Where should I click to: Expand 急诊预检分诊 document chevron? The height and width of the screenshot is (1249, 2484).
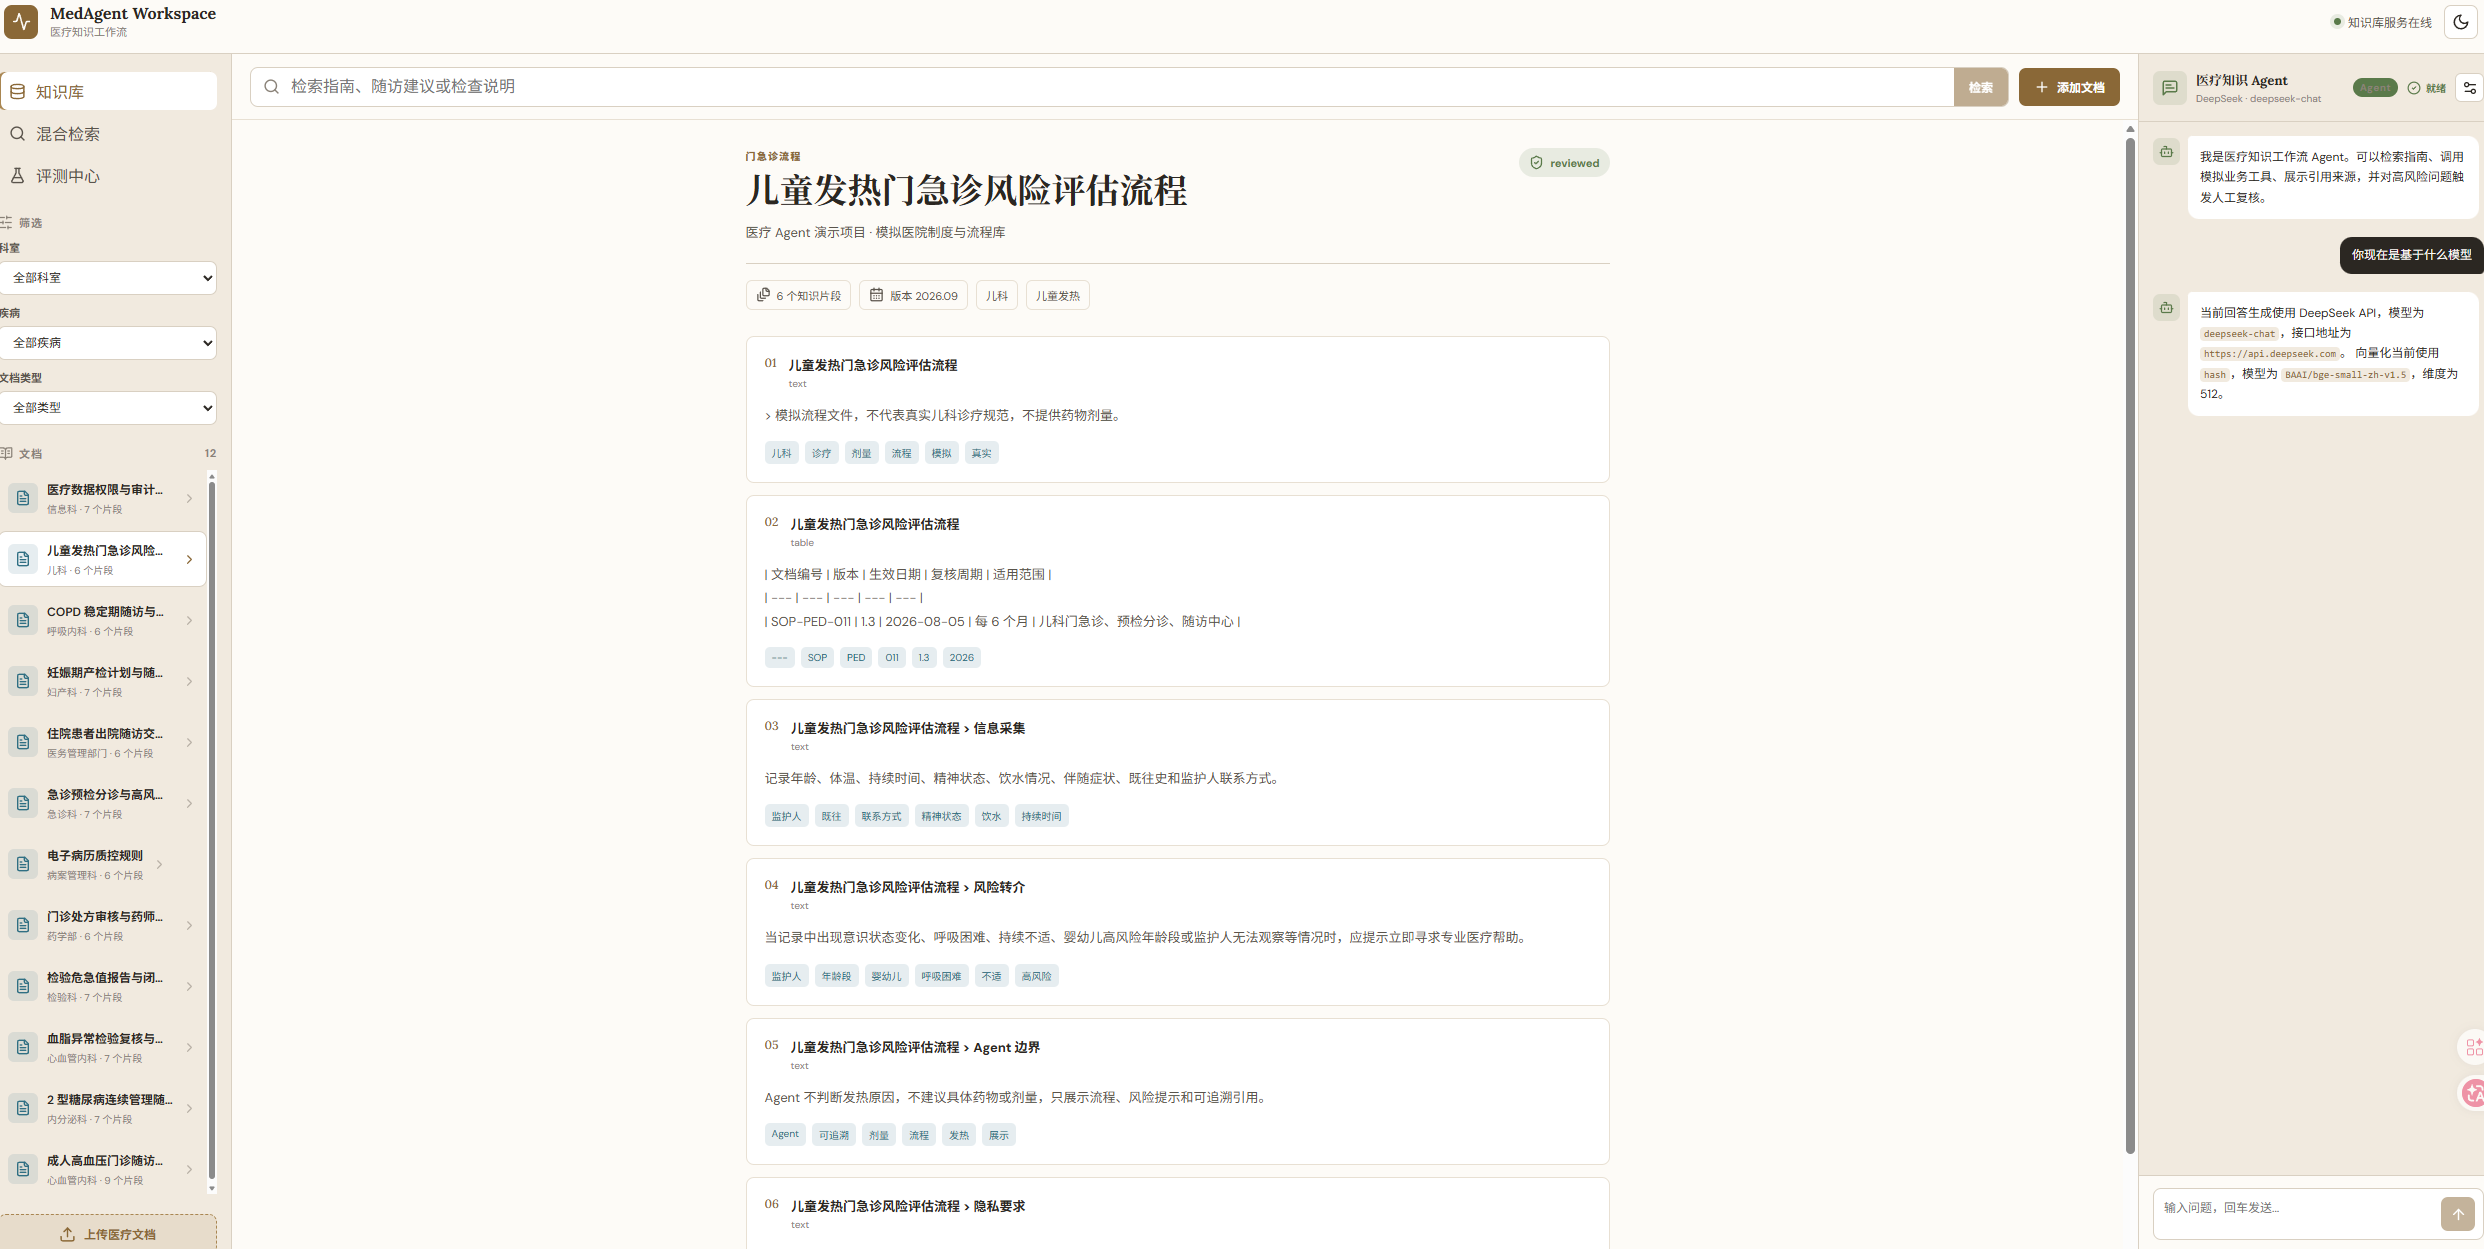[189, 803]
